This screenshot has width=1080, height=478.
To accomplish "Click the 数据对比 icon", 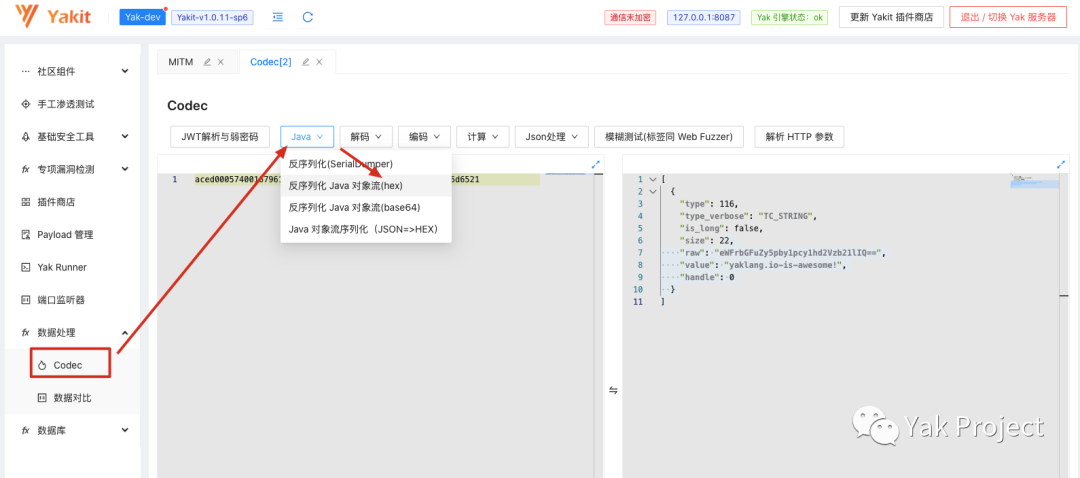I will [41, 397].
